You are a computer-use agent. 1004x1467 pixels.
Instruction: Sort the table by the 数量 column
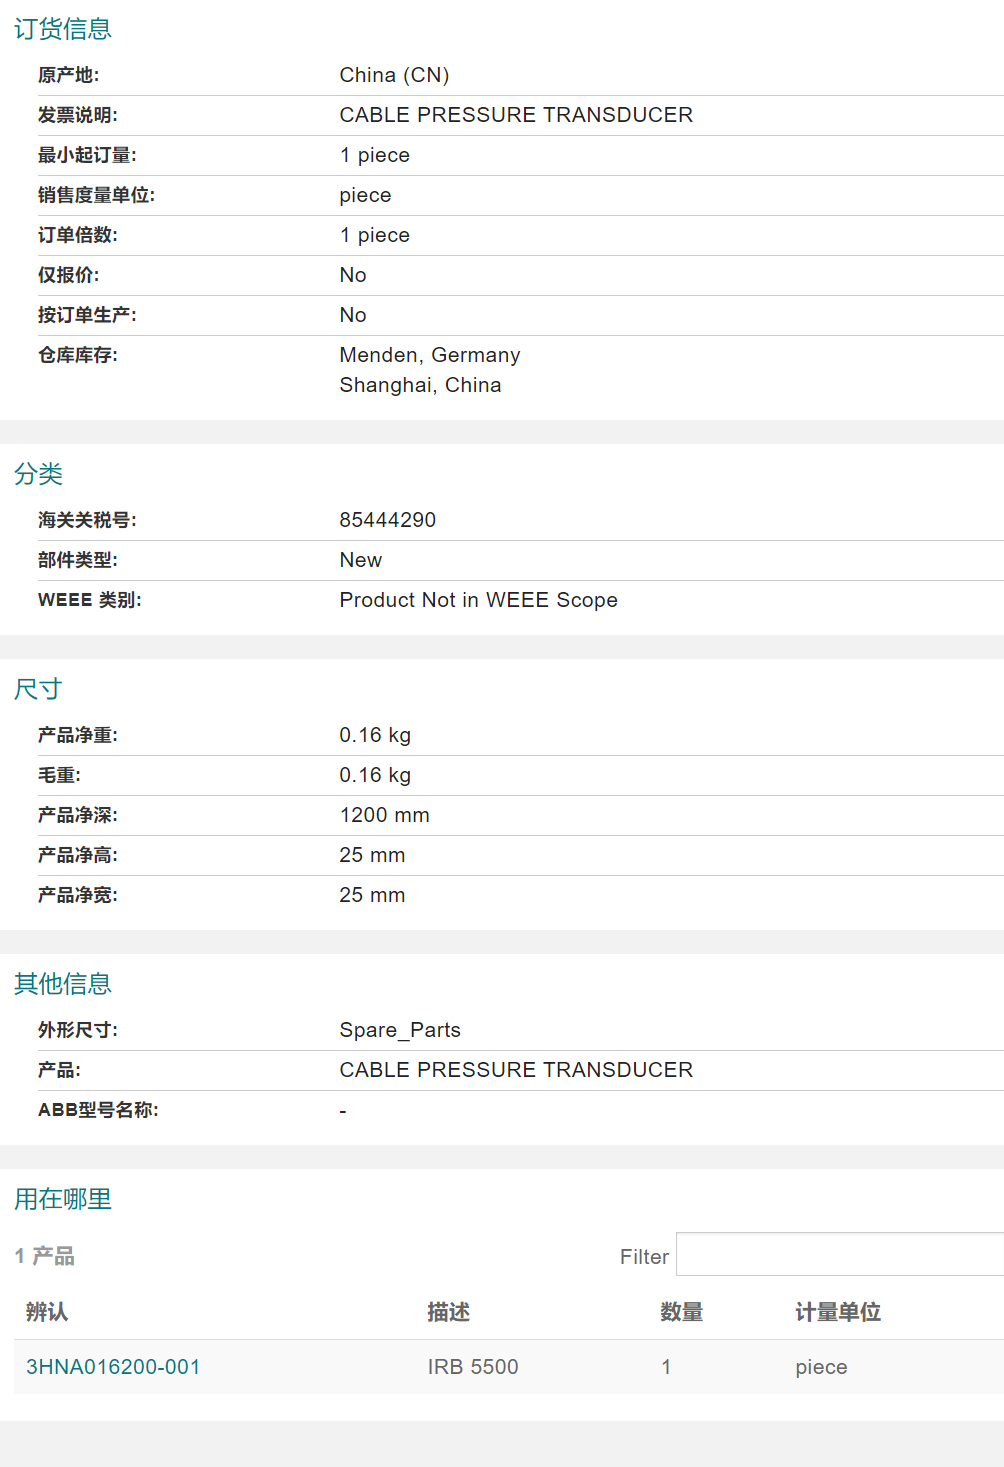coord(681,1312)
